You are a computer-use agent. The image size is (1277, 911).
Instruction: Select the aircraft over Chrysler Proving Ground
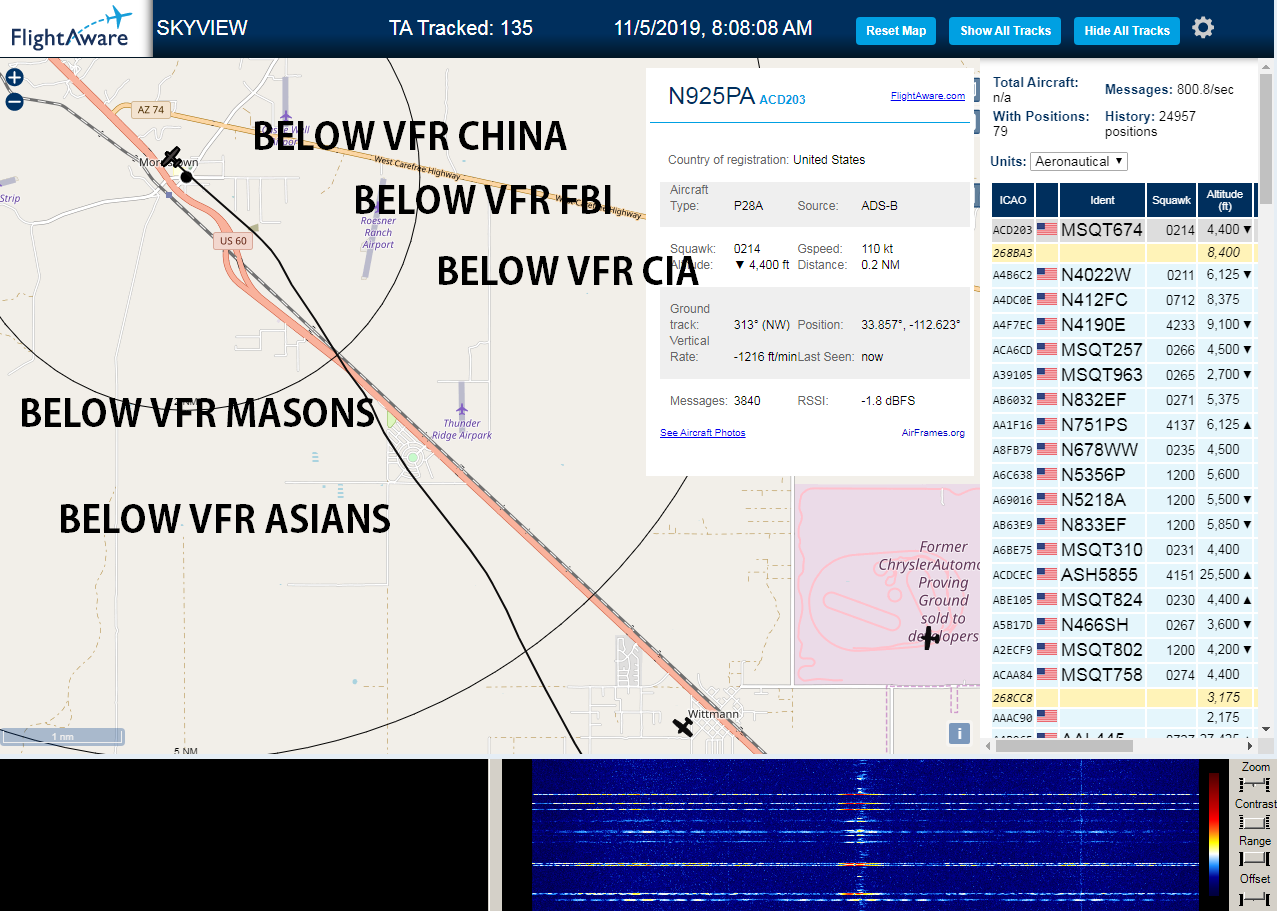coord(929,637)
